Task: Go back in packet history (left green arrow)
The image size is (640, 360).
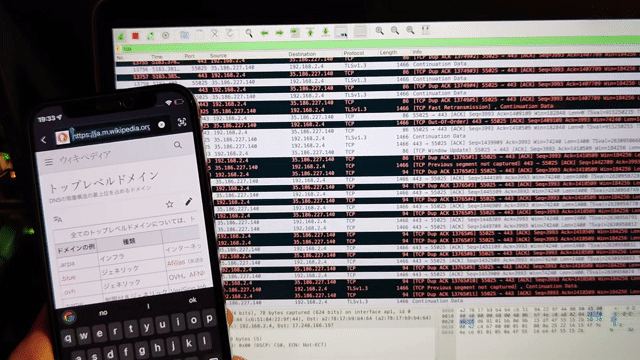Action: [x=264, y=33]
